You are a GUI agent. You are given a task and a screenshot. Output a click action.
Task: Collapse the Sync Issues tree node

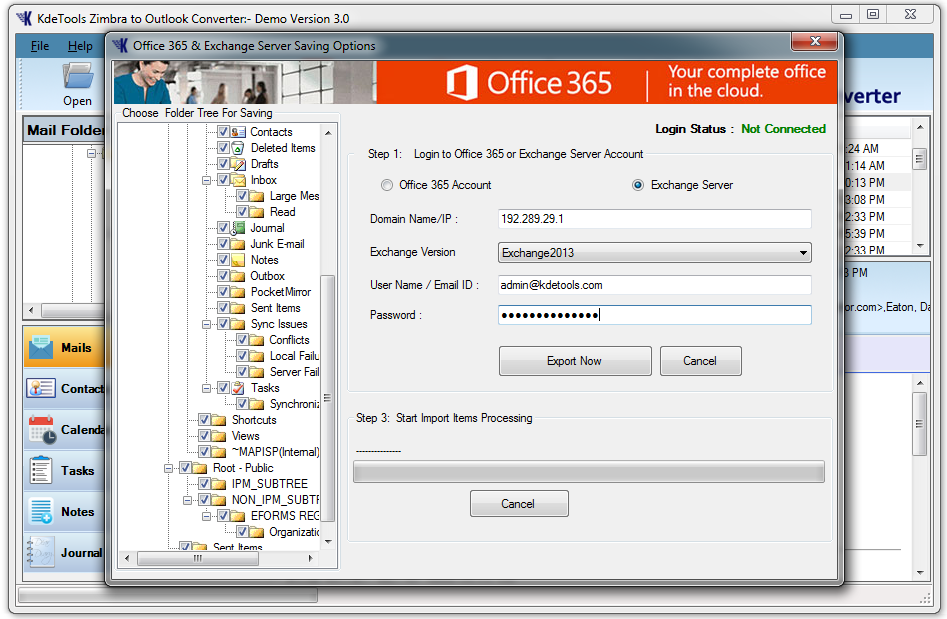click(x=207, y=324)
